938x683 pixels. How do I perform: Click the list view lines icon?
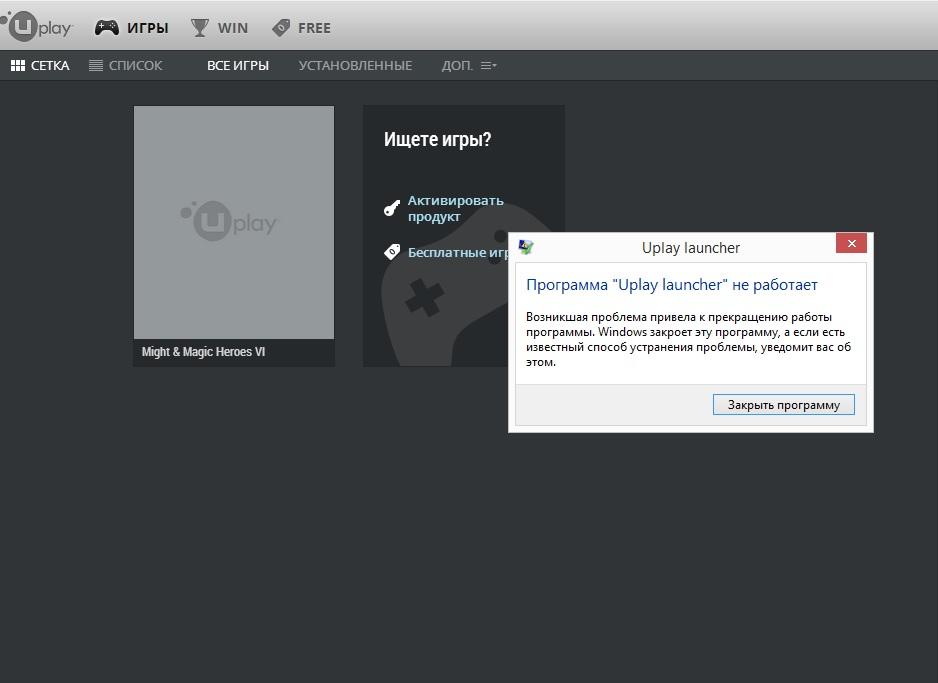coord(96,66)
